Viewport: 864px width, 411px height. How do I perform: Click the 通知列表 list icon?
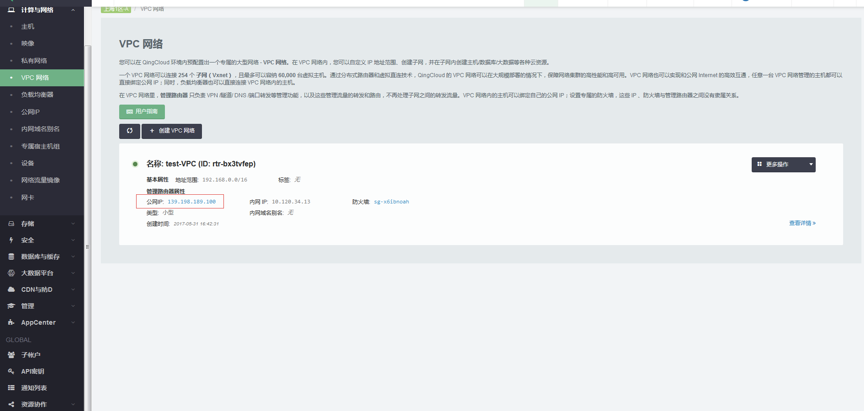(11, 388)
